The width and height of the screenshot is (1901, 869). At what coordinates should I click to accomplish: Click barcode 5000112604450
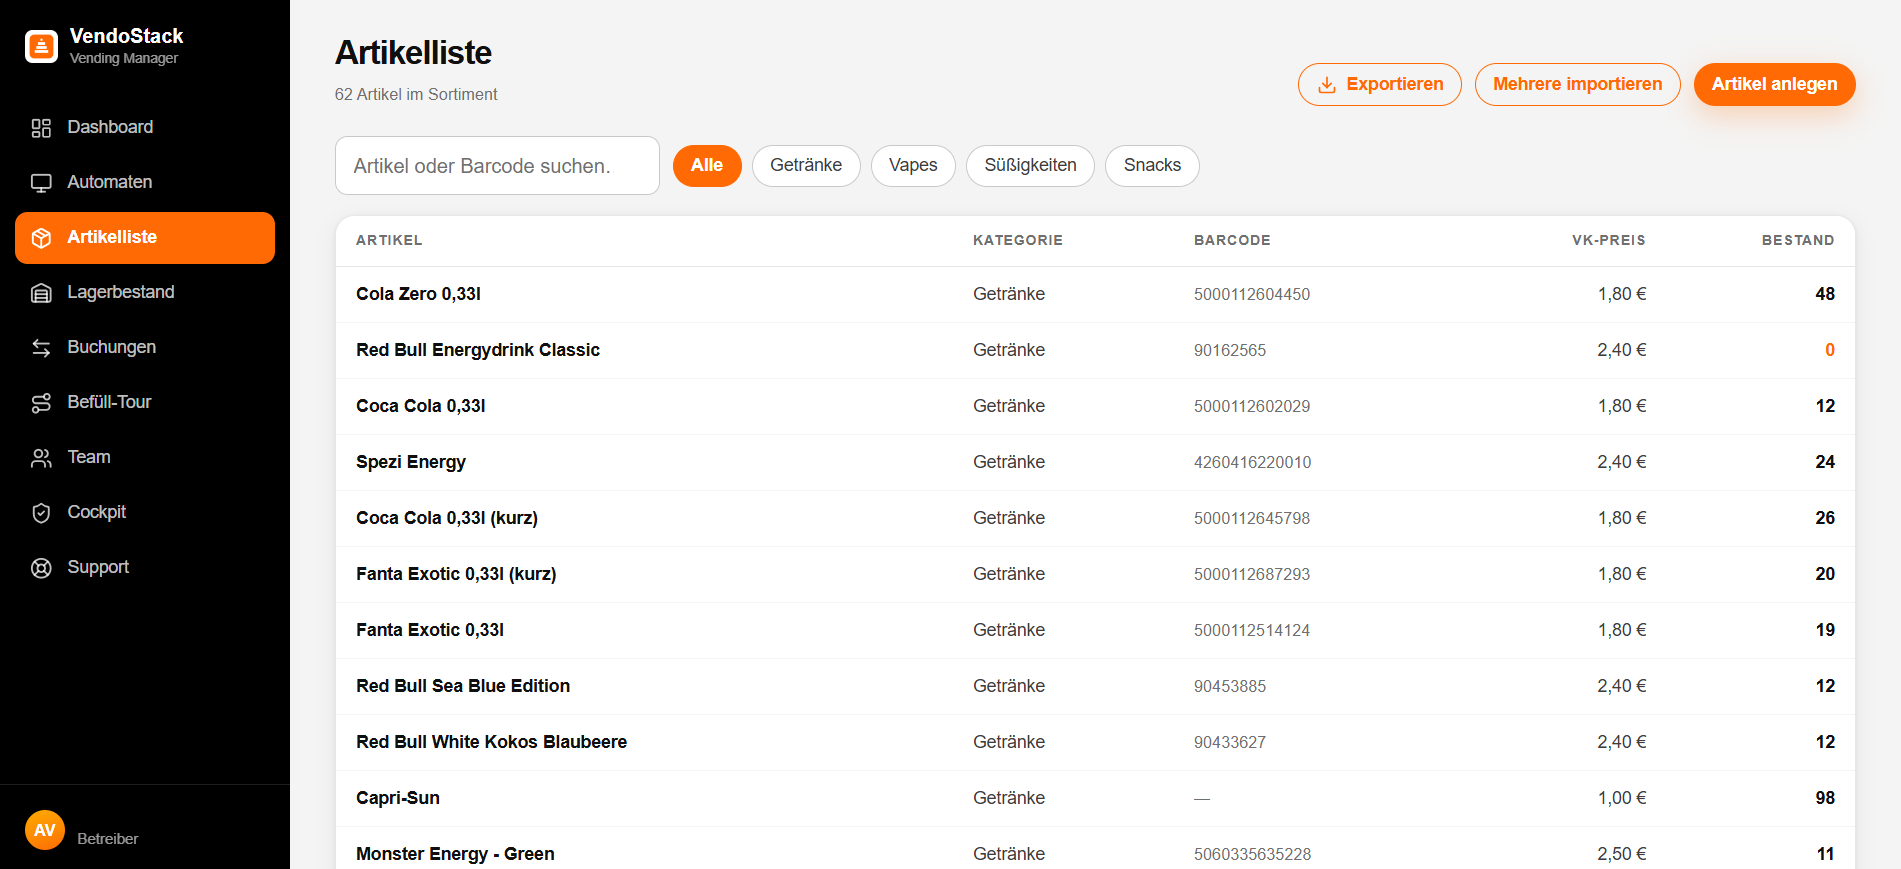point(1252,295)
